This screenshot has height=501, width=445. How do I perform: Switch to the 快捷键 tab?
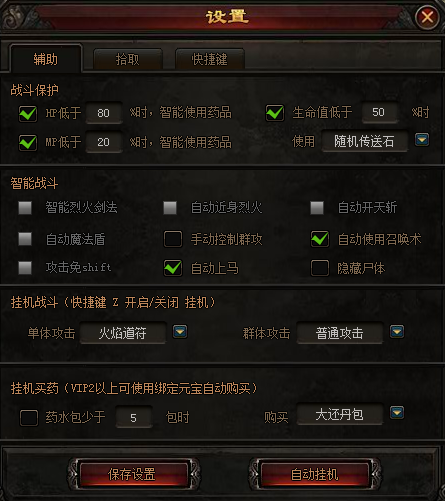pyautogui.click(x=210, y=59)
